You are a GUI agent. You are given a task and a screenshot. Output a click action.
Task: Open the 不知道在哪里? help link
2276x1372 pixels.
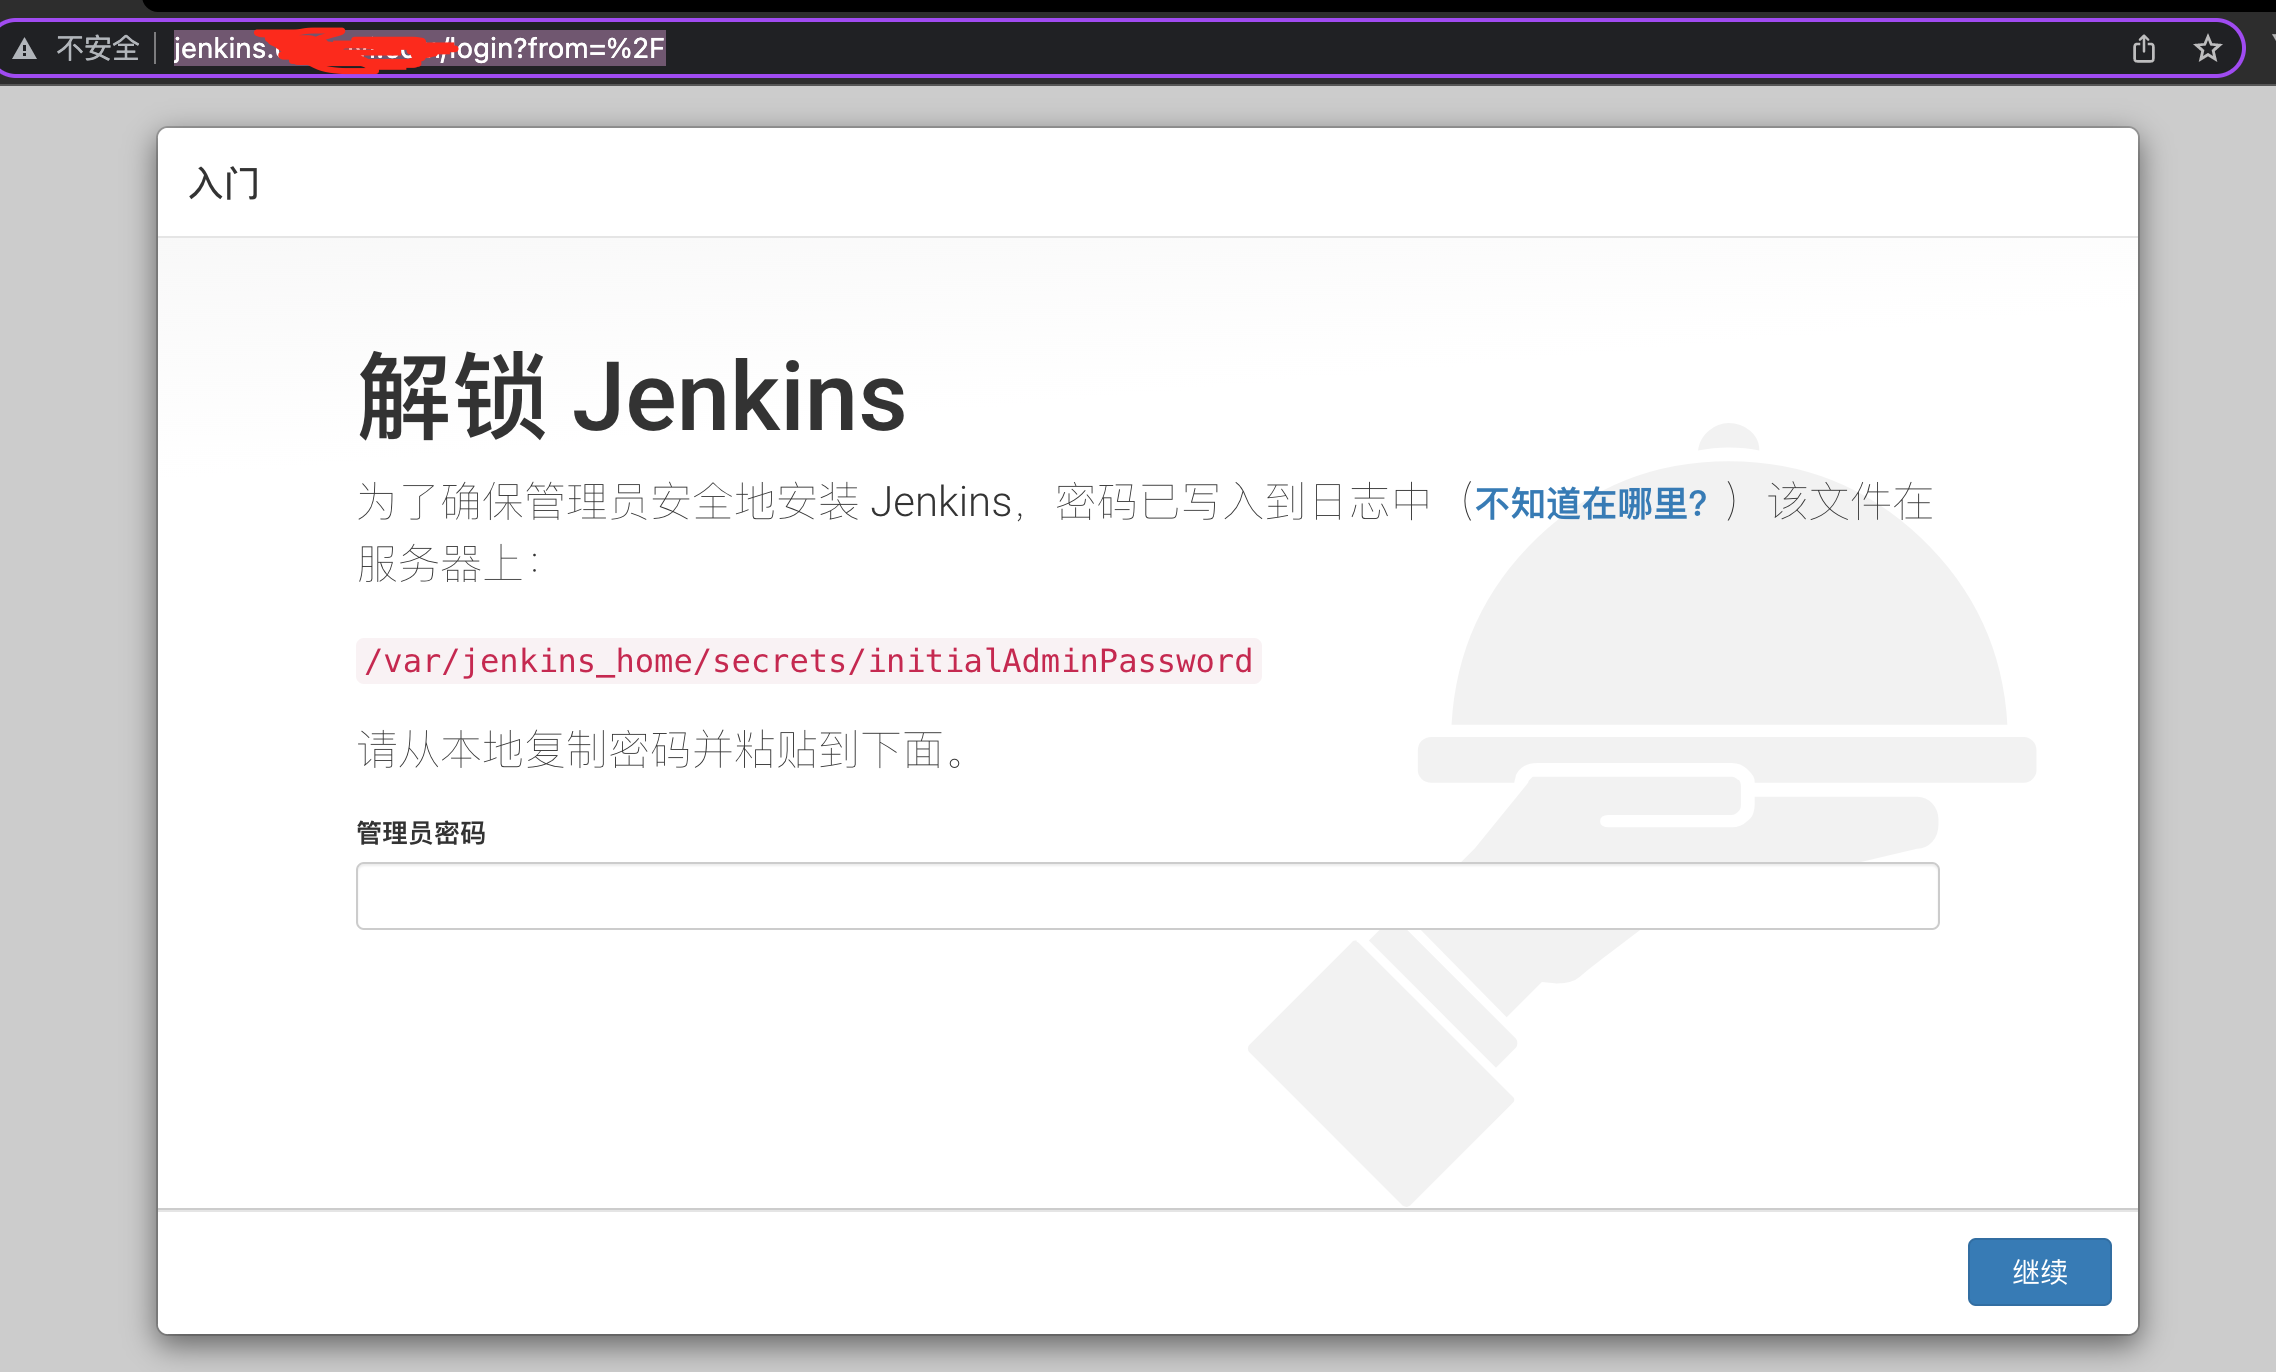click(x=1591, y=503)
